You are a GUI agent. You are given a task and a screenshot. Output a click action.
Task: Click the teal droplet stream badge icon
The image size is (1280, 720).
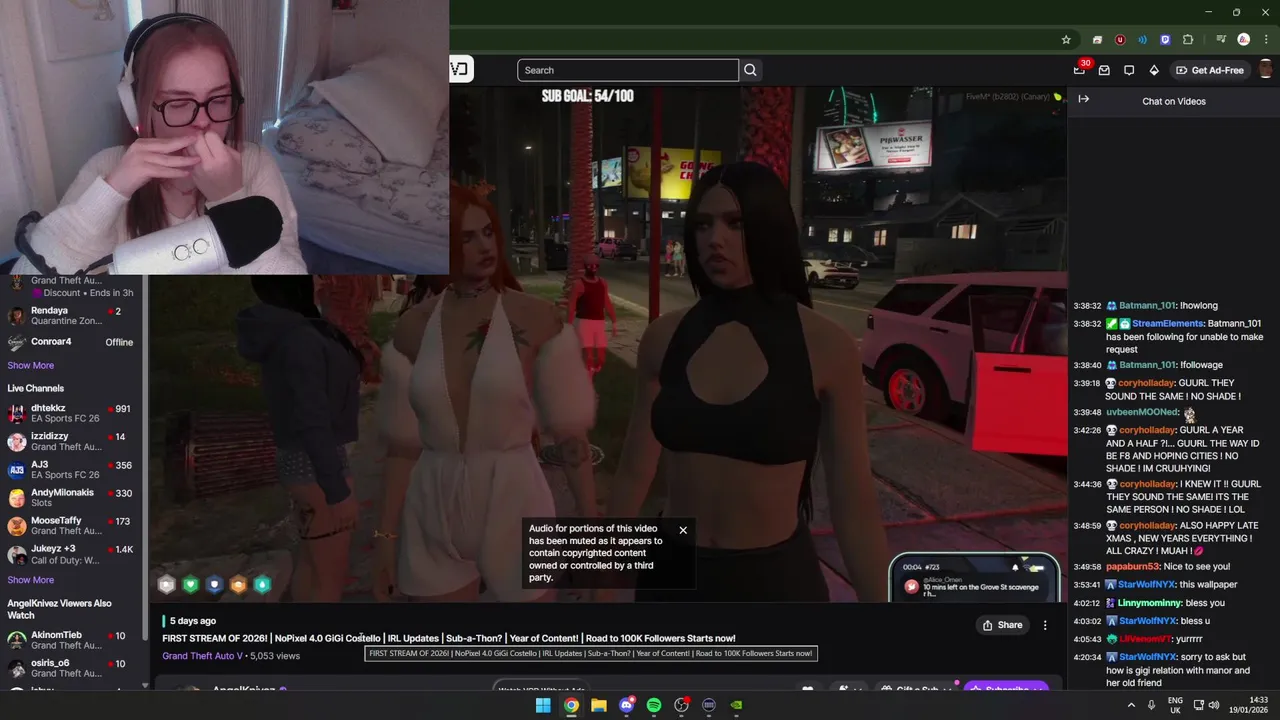(x=262, y=585)
